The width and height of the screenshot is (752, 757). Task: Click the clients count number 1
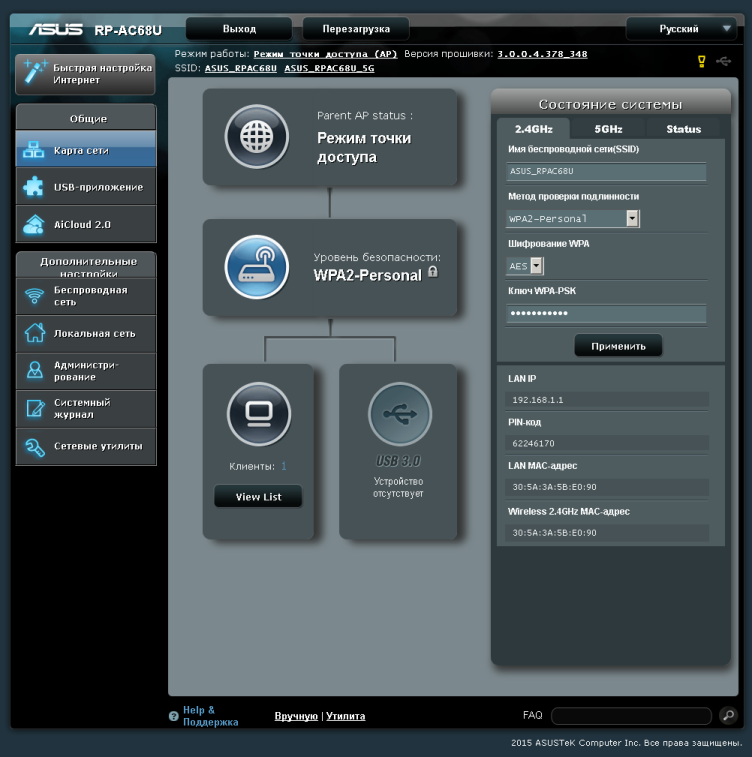click(x=284, y=466)
